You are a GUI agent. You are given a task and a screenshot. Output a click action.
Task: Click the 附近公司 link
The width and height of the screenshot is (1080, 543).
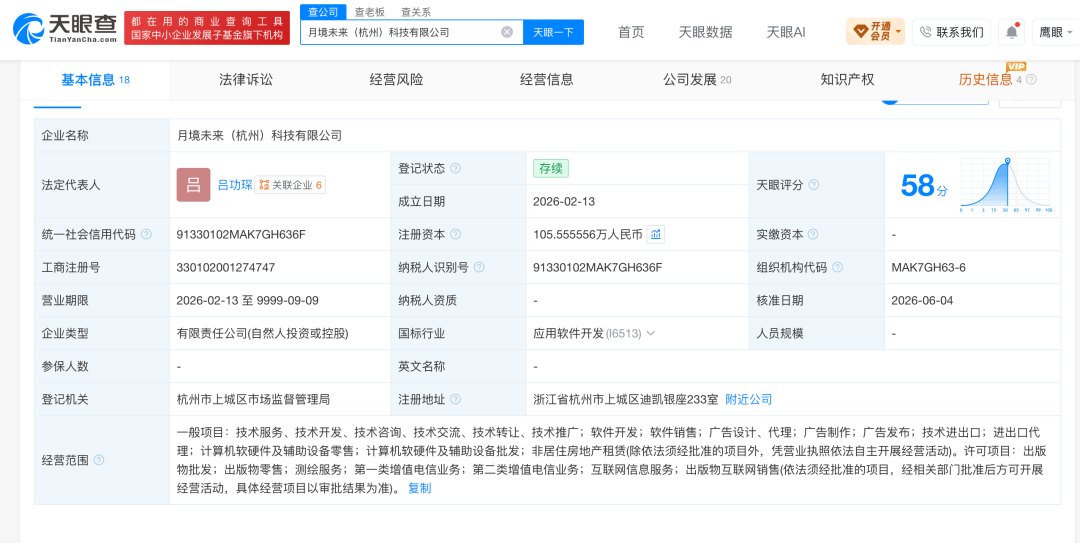click(x=749, y=399)
